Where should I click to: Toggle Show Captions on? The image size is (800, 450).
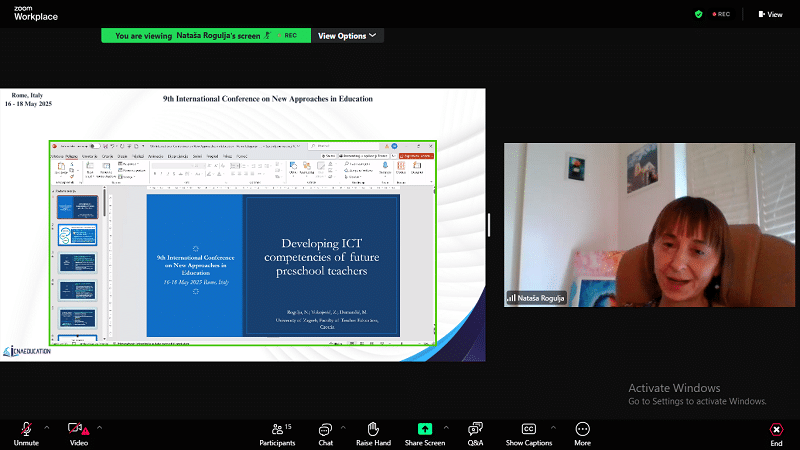528,429
